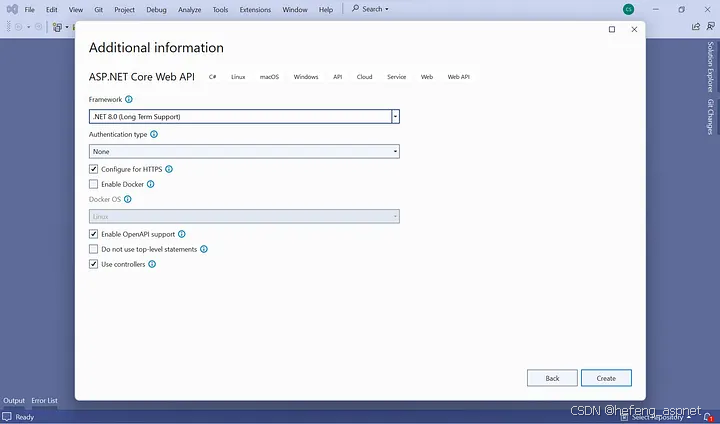
Task: Open the Framework dropdown
Action: (244, 117)
